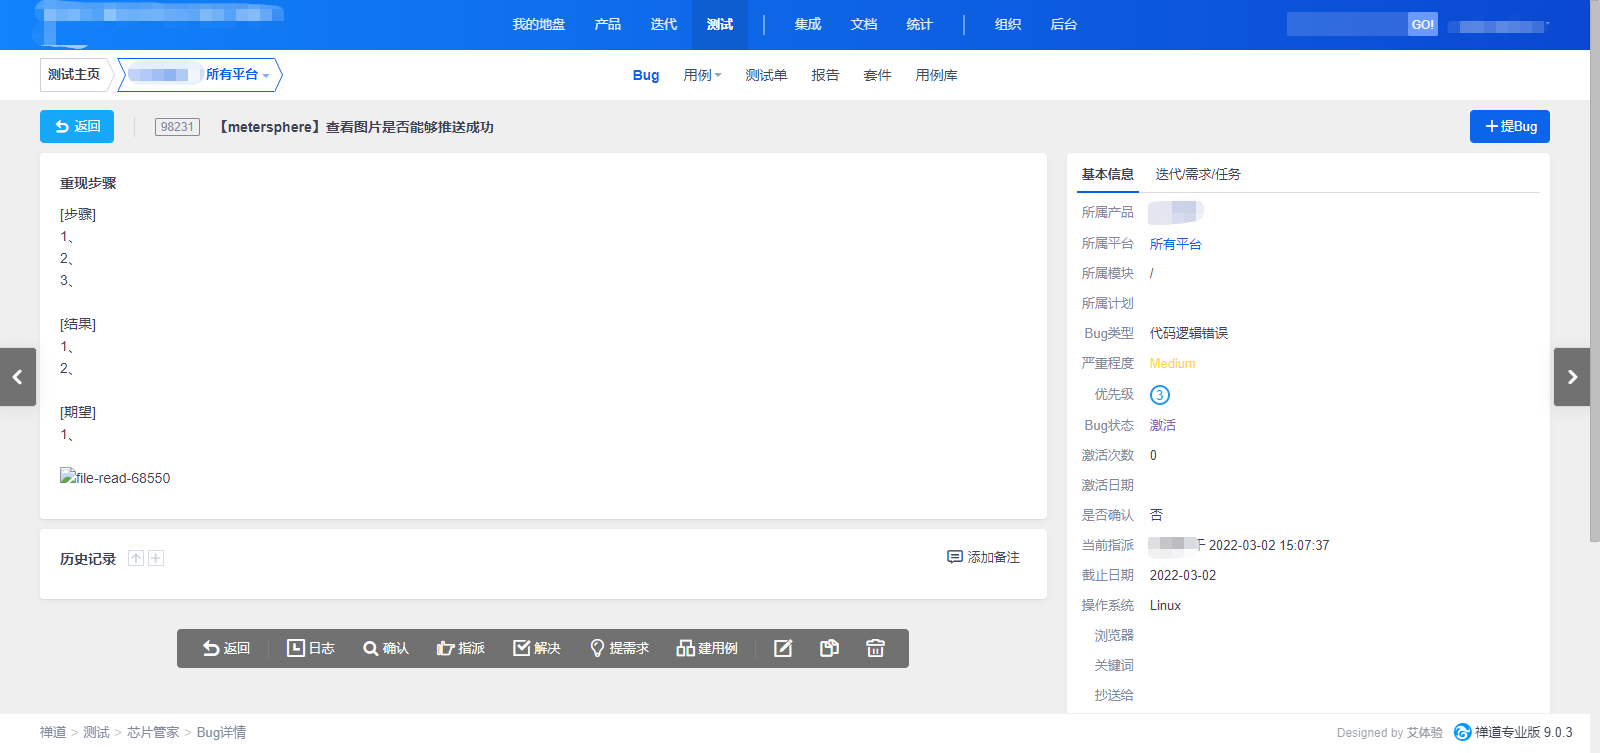Switch to 迭代/需求/任务 tab
Image resolution: width=1600 pixels, height=753 pixels.
point(1198,174)
